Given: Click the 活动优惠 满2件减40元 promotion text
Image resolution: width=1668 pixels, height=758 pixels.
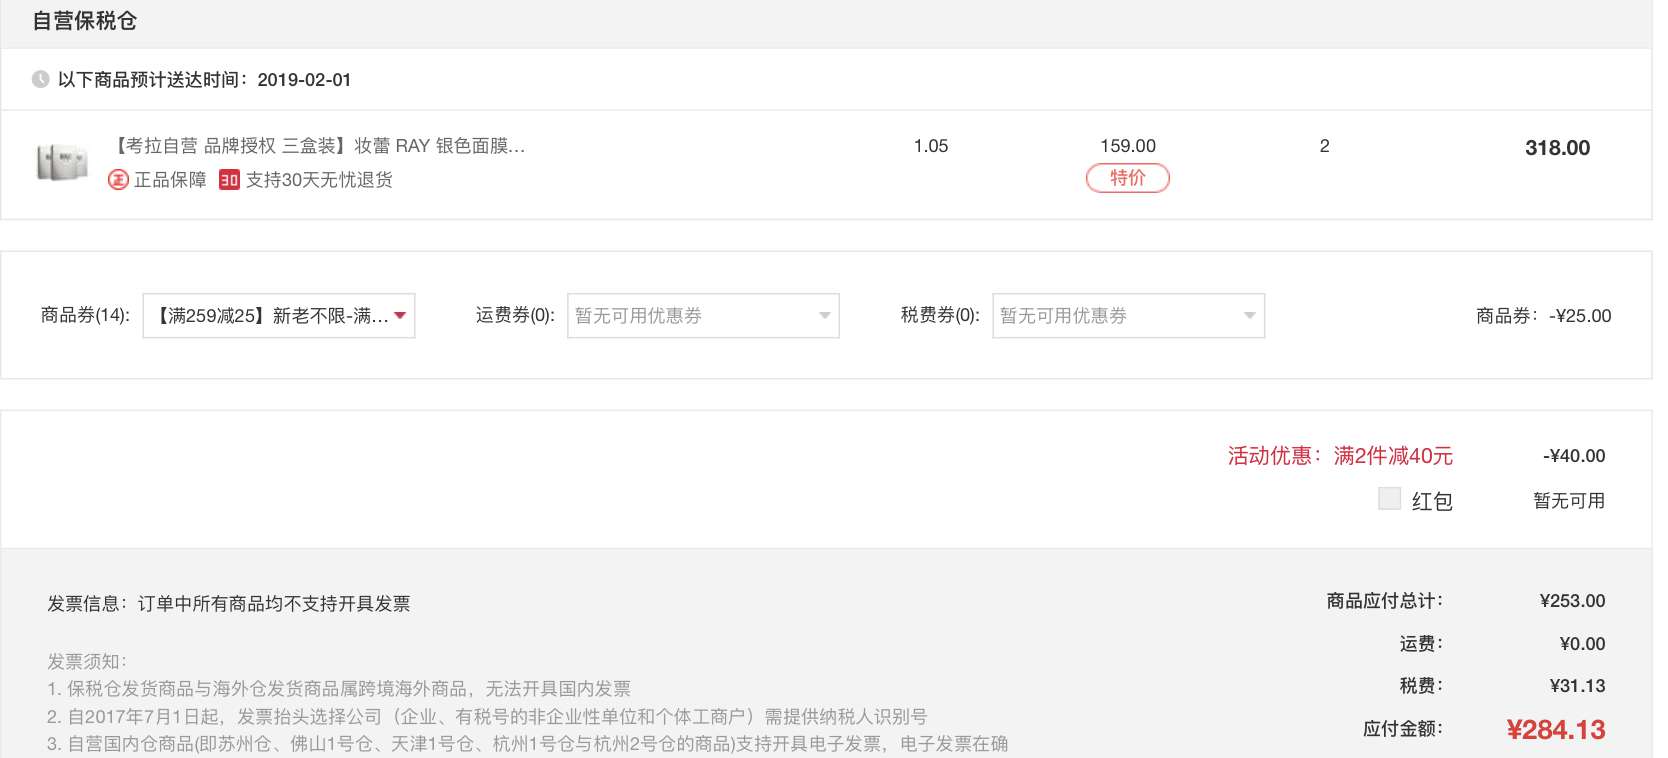Looking at the screenshot, I should click(1340, 456).
